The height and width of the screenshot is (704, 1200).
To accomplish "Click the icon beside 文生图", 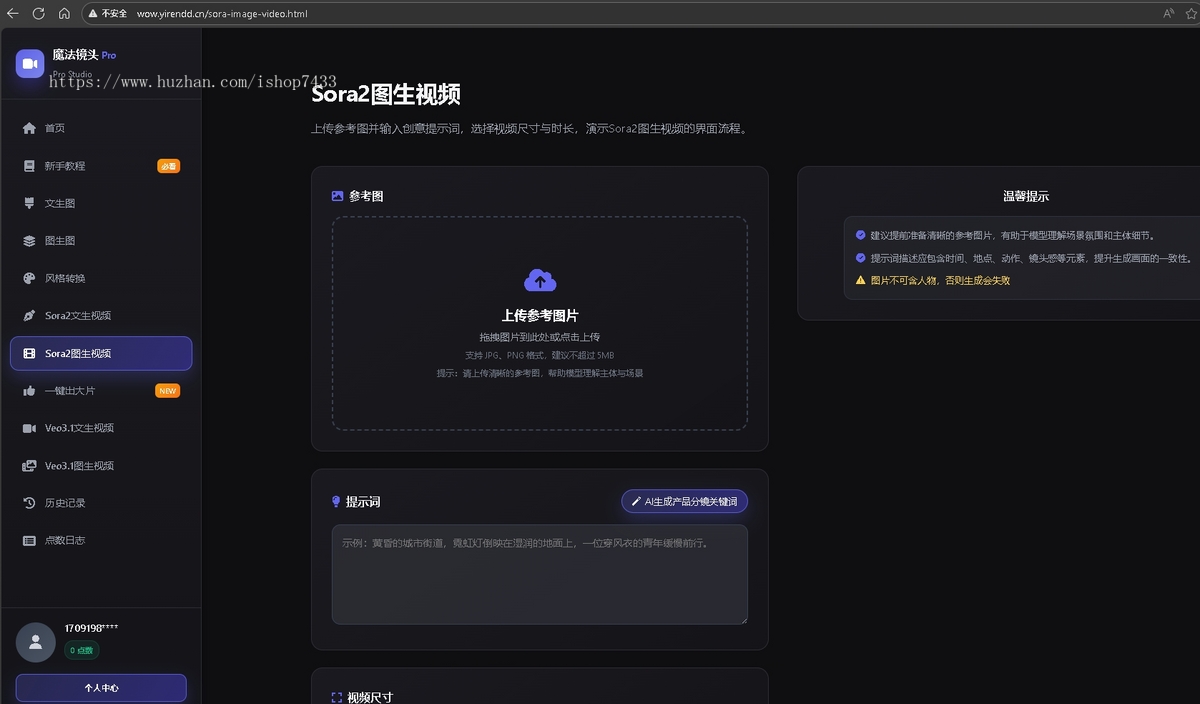I will [29, 203].
